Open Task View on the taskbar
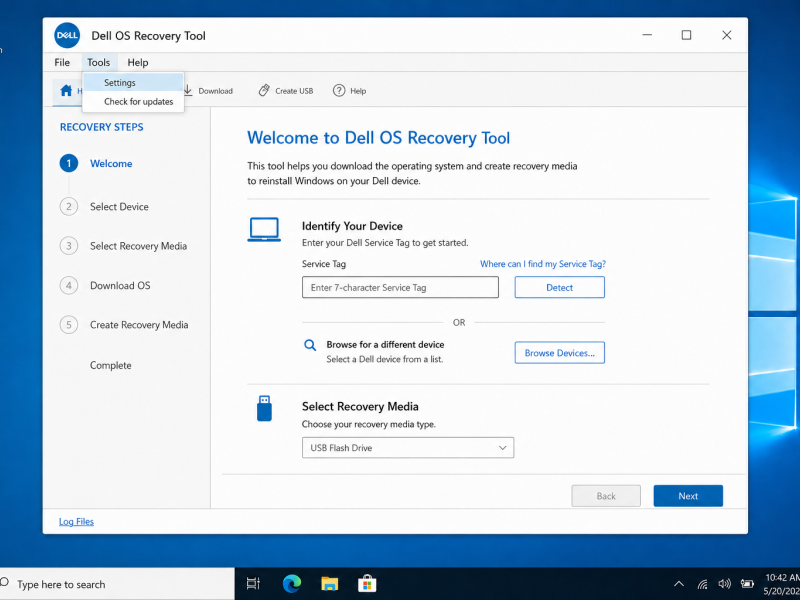Viewport: 800px width, 600px height. tap(253, 583)
